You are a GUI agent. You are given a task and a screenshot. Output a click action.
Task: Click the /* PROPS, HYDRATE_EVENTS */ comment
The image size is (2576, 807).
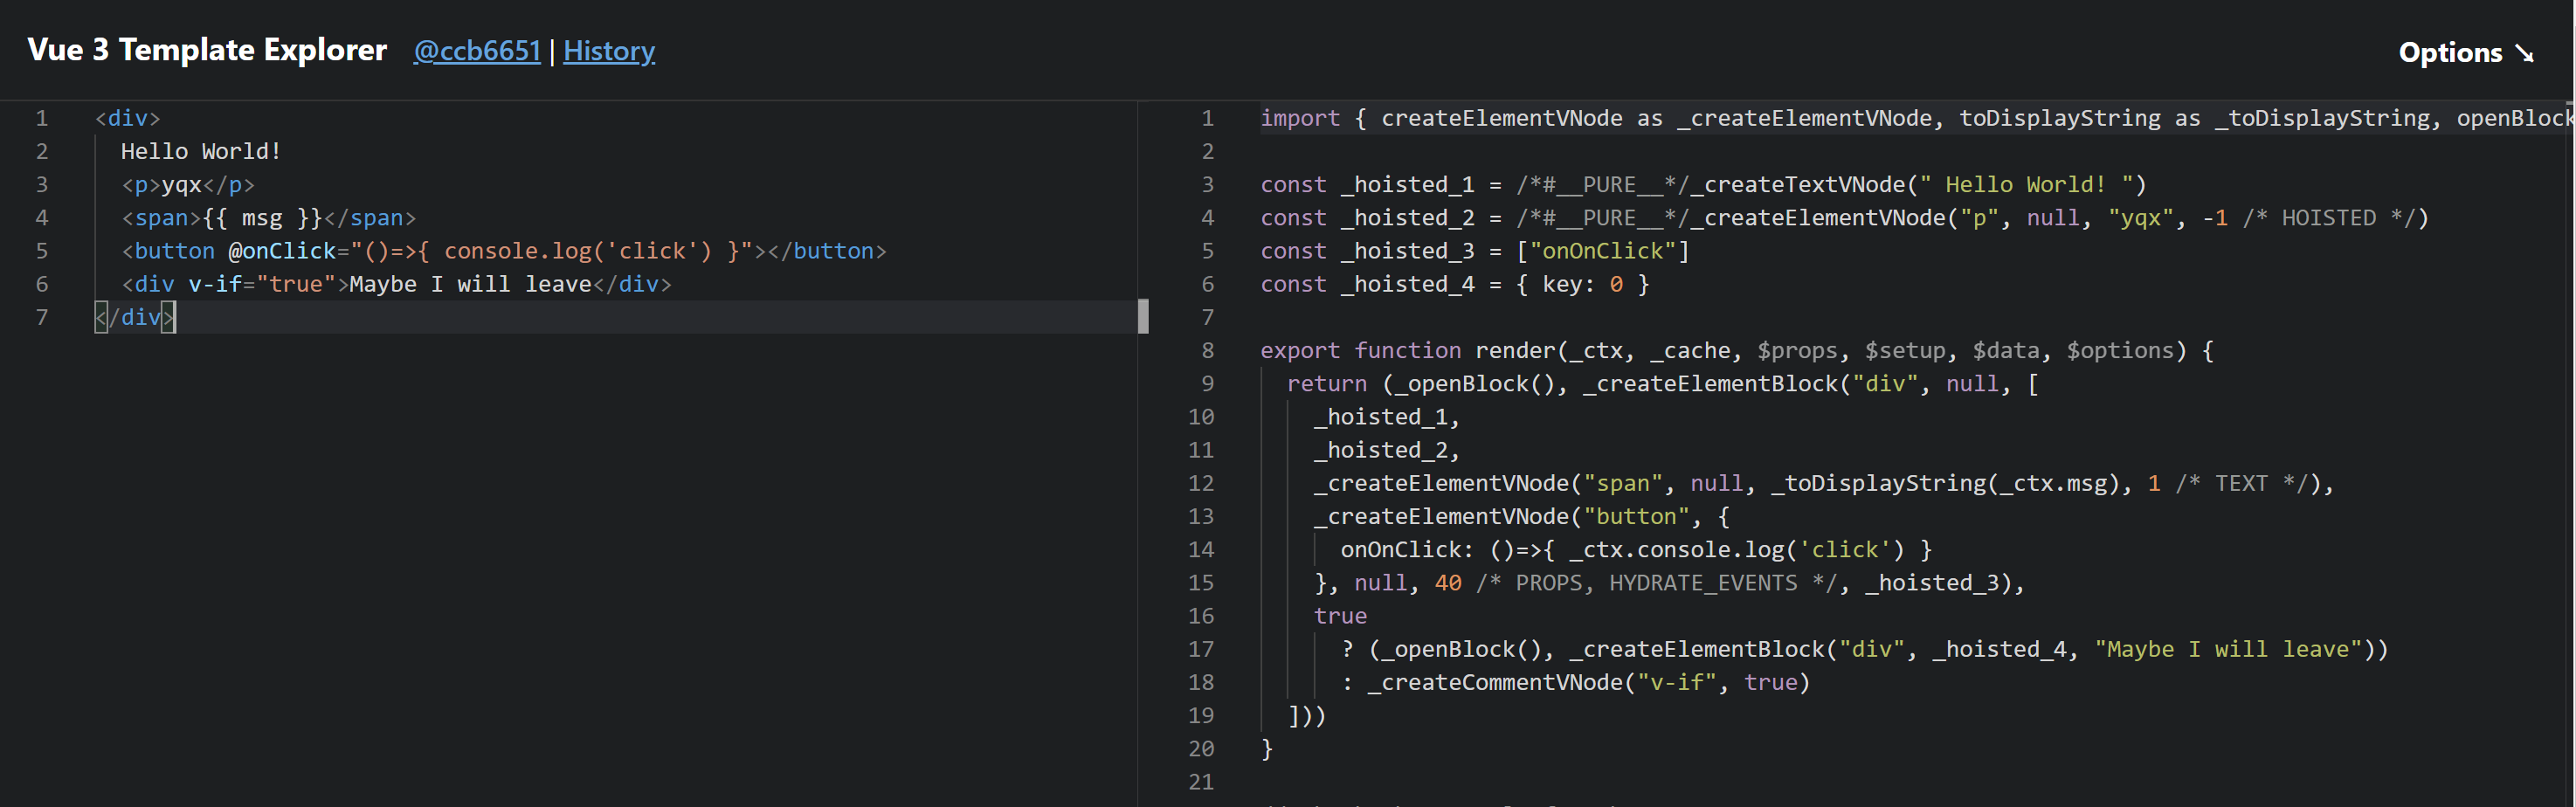click(1656, 582)
